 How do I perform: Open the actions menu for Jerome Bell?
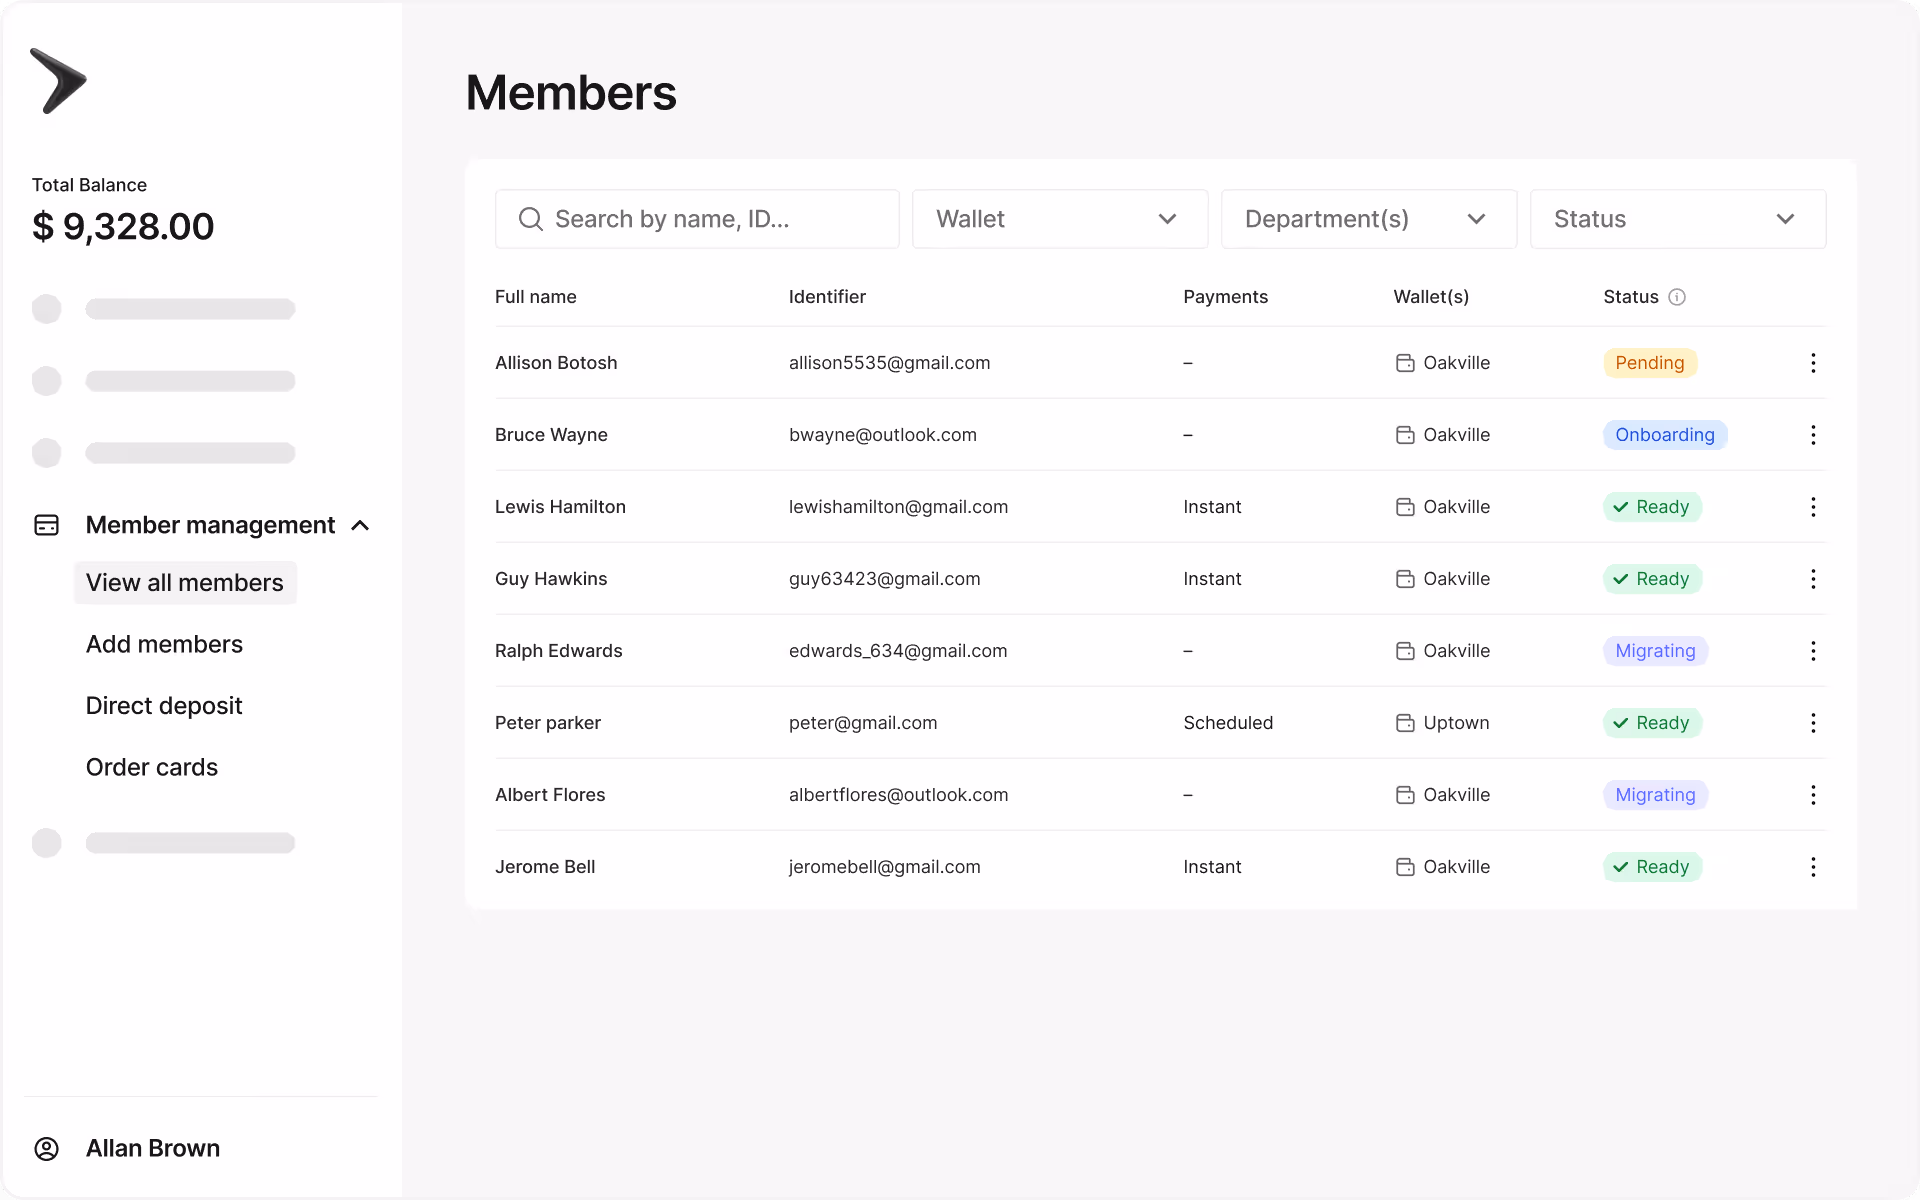(x=1813, y=867)
